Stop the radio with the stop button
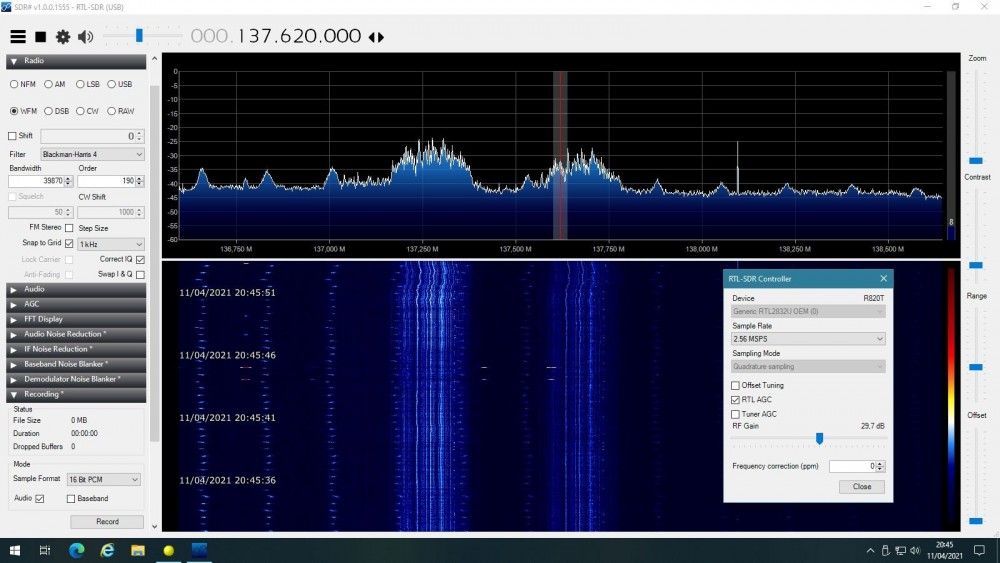Viewport: 1000px width, 563px height. (x=40, y=37)
